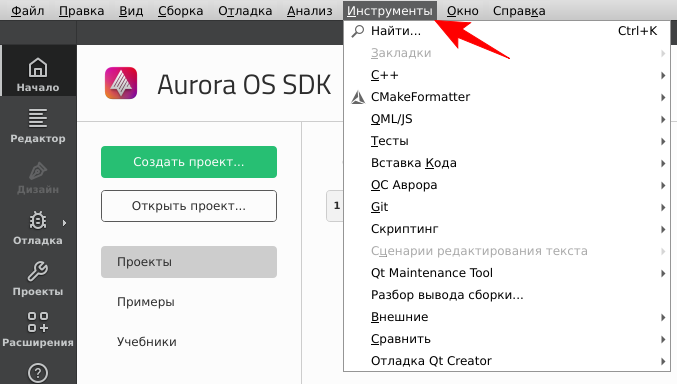This screenshot has width=677, height=384.
Task: Expand Тесты submenu arrow
Action: pos(663,142)
